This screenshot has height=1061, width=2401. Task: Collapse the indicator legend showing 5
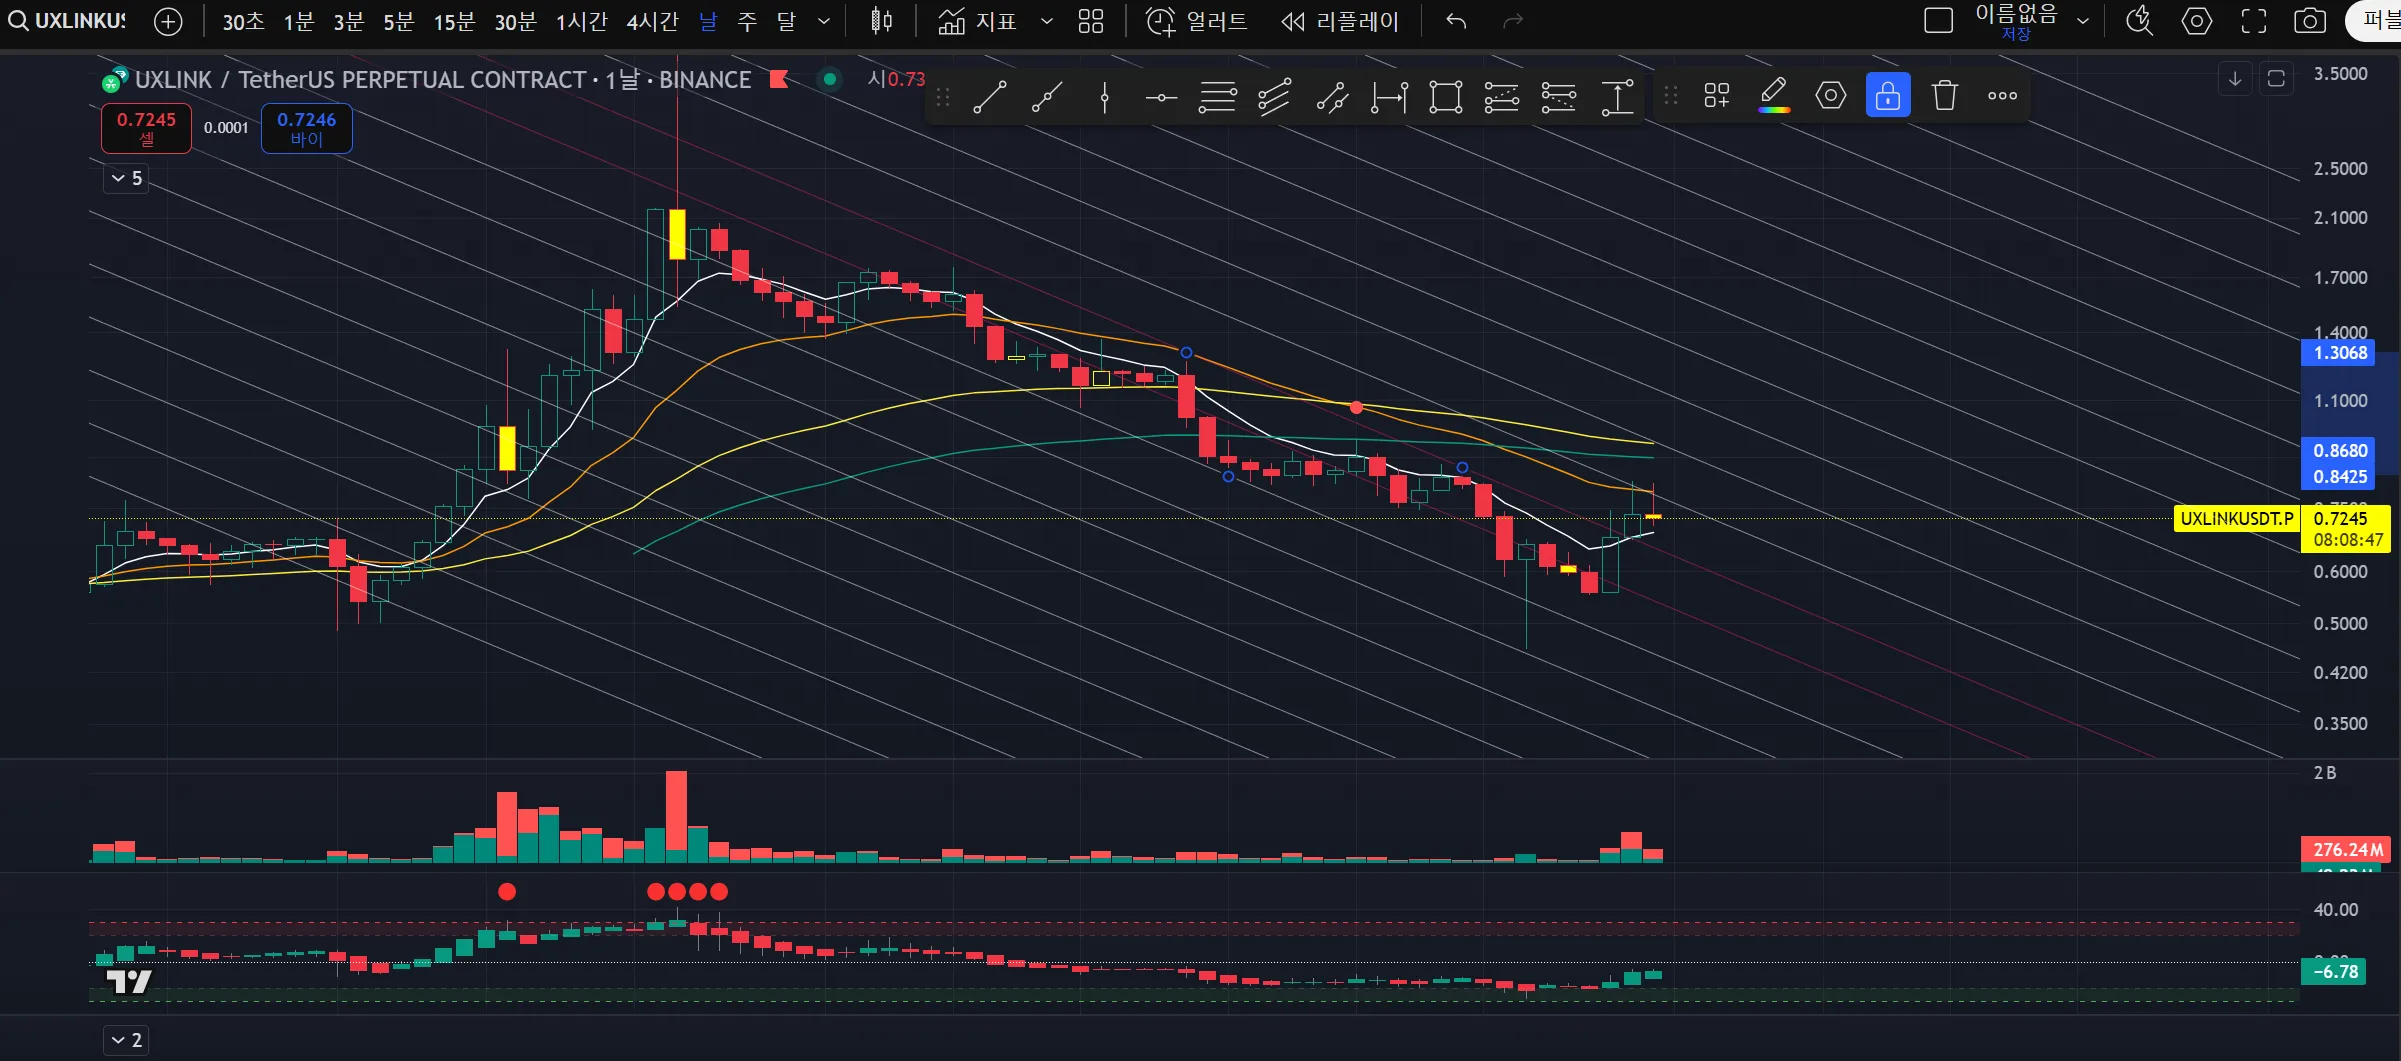tap(127, 178)
